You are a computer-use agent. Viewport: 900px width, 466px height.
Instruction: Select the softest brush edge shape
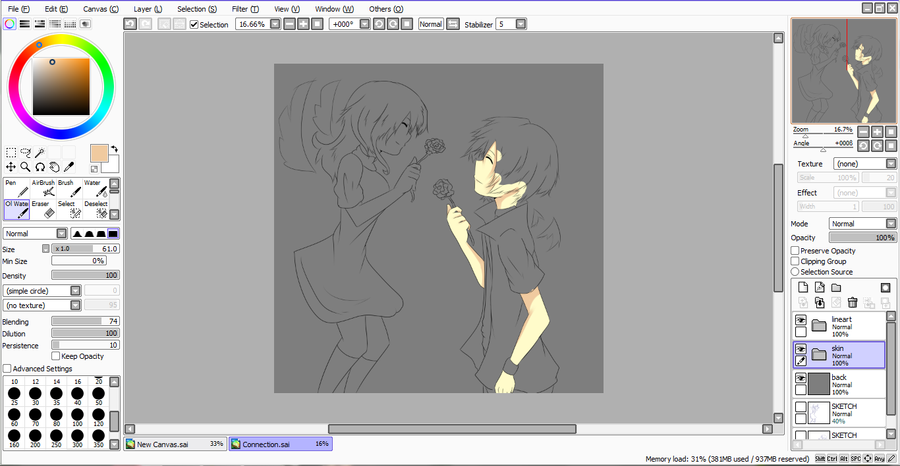pyautogui.click(x=76, y=234)
